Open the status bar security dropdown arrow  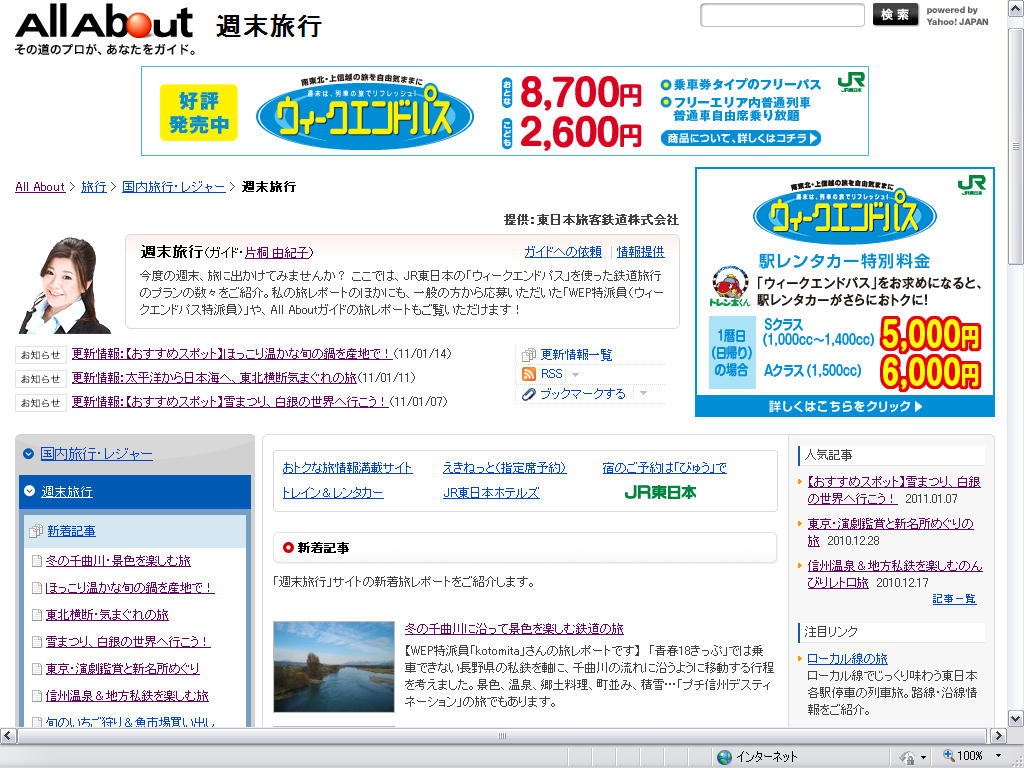(923, 757)
